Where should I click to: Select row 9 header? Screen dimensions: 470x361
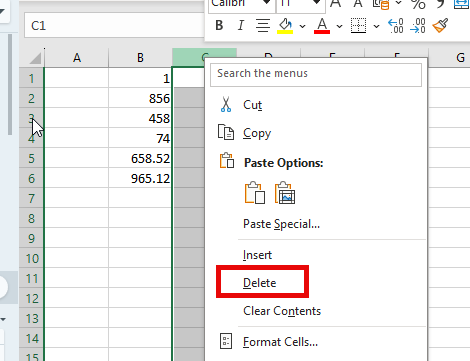coord(31,238)
